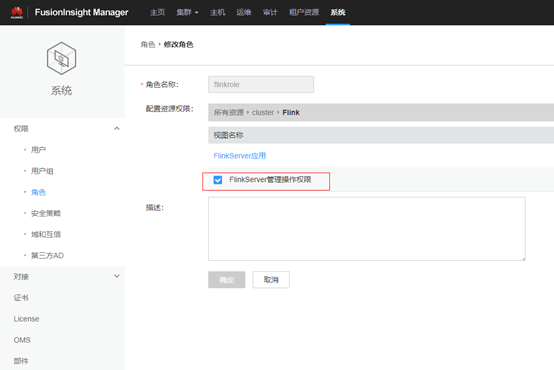The image size is (554, 370).
Task: Click cluster in resource path
Action: (263, 112)
